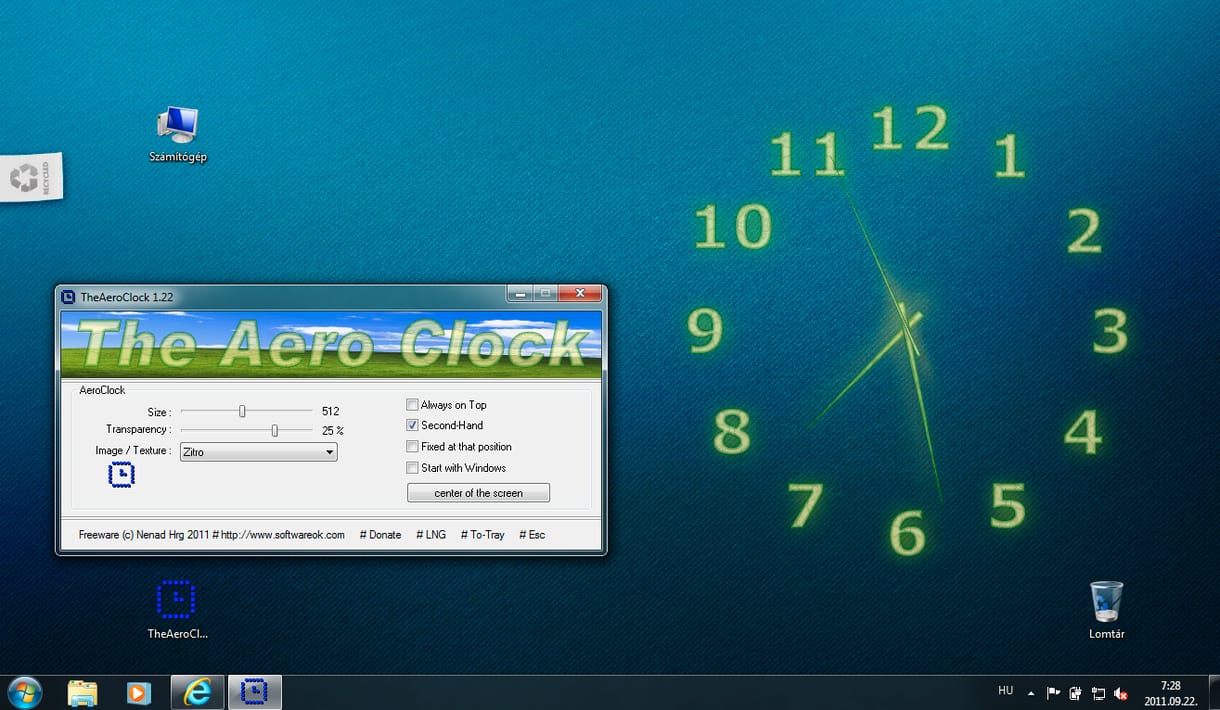
Task: Activate TheAeroClock taskbar button
Action: tap(256, 692)
